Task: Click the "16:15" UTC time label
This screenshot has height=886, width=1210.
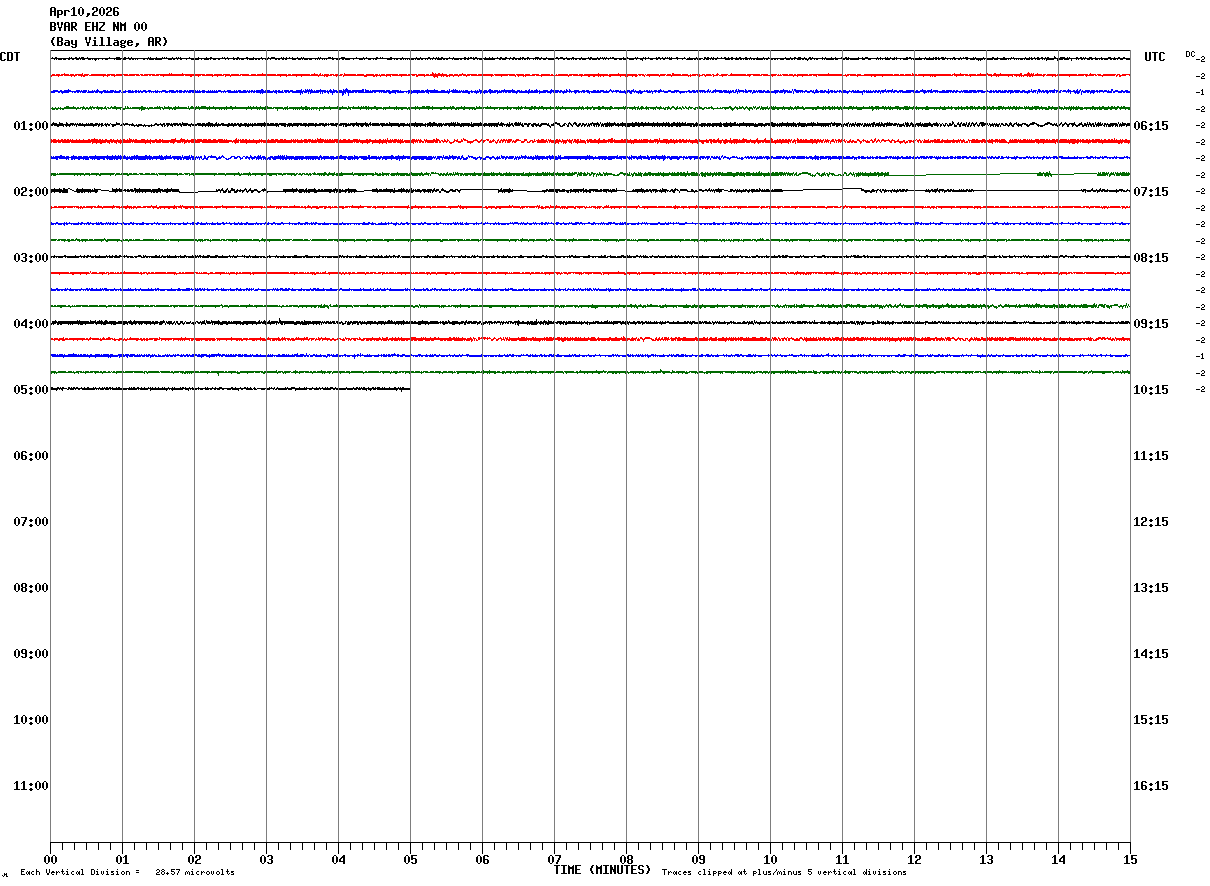Action: 1152,786
